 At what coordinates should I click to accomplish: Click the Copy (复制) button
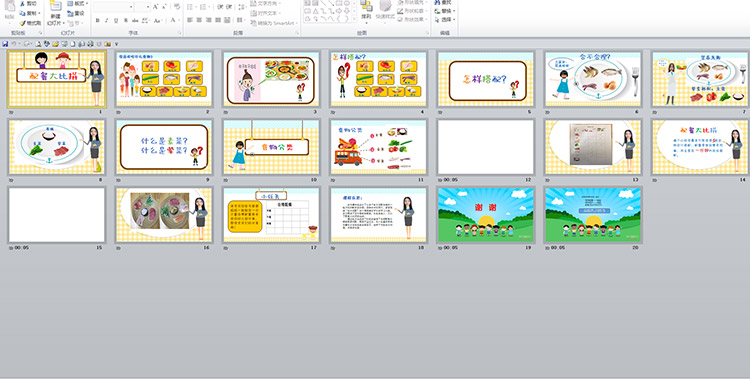click(30, 13)
